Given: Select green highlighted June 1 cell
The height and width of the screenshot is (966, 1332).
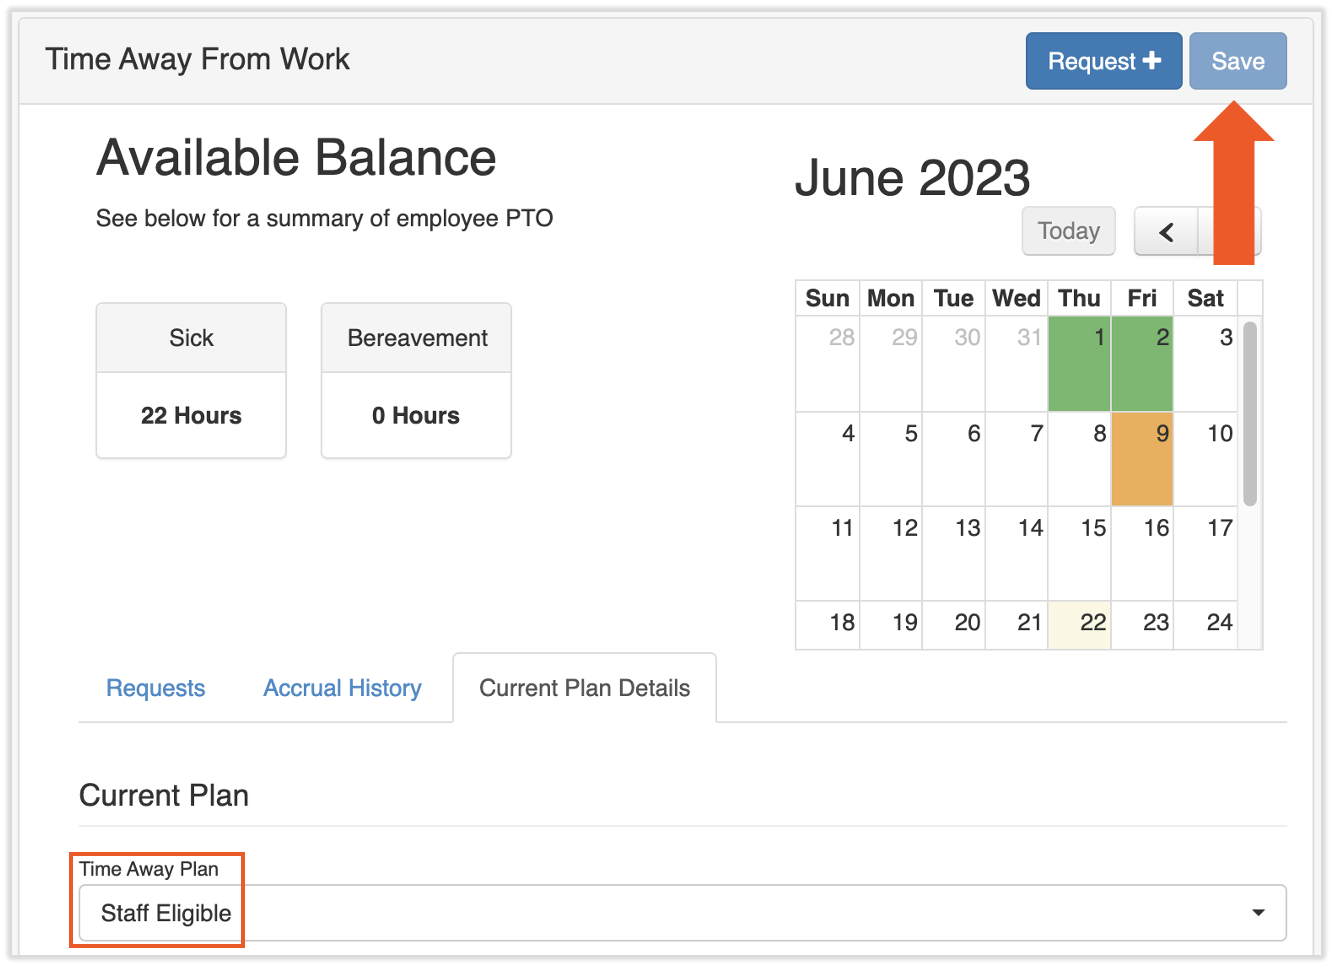Looking at the screenshot, I should coord(1079,365).
